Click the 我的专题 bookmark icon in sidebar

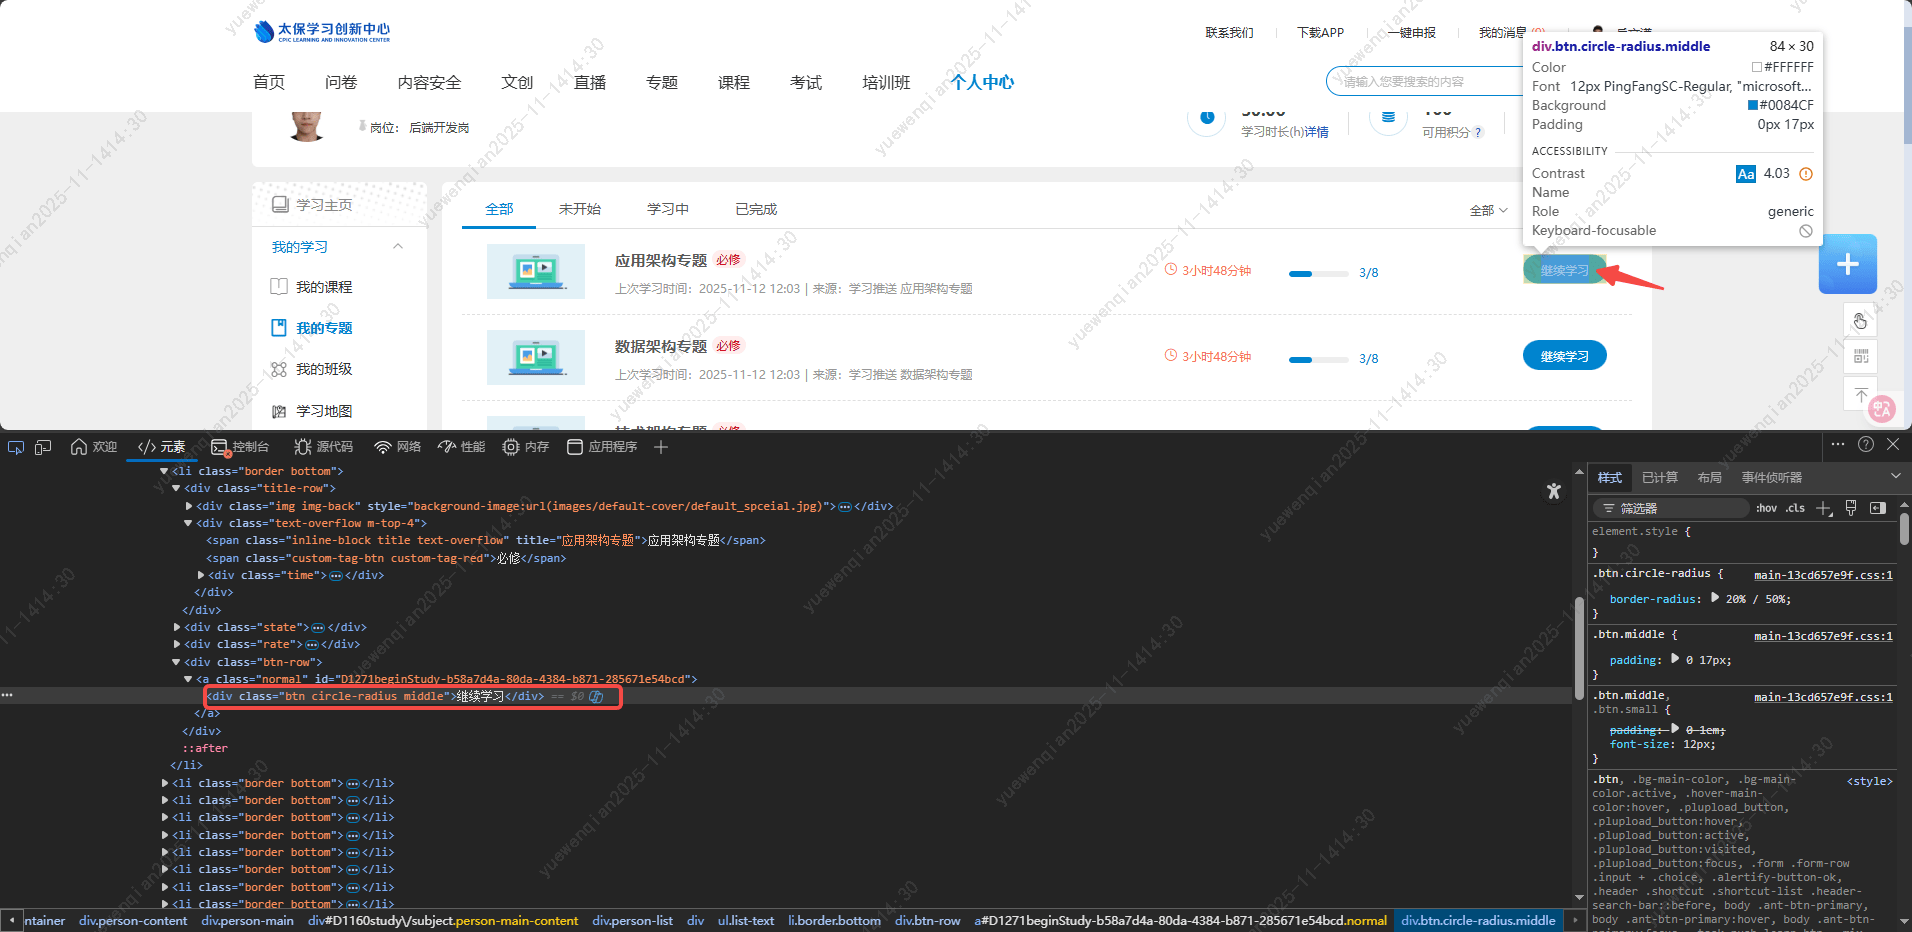point(278,327)
